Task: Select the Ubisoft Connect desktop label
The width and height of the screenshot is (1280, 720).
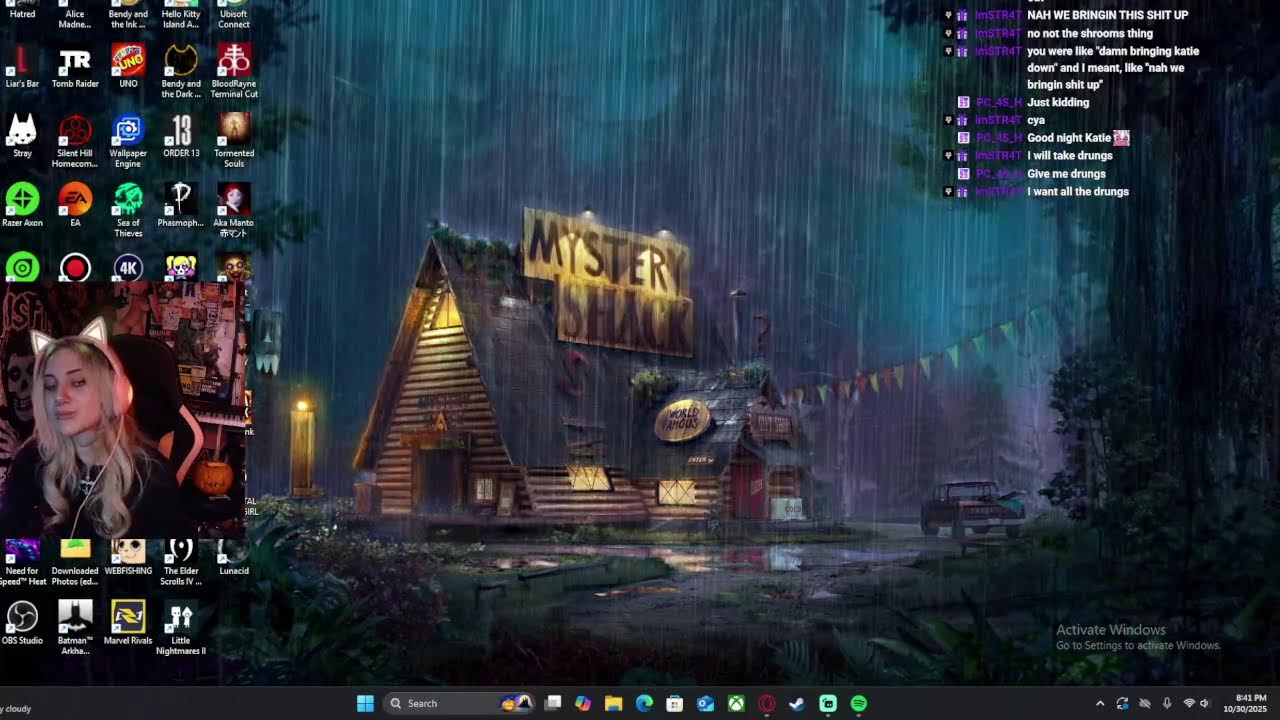Action: point(234,18)
